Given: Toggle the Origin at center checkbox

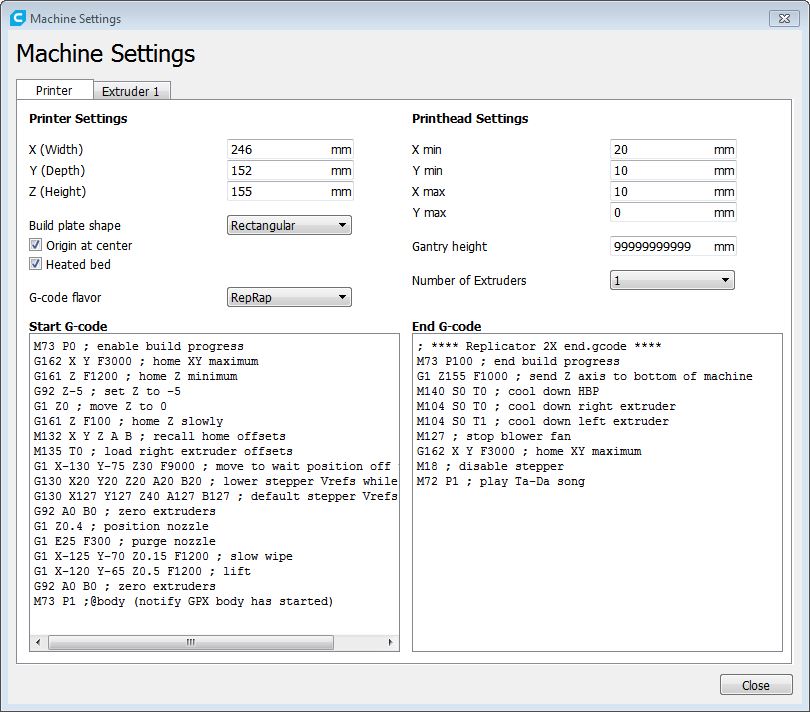Looking at the screenshot, I should click(36, 245).
